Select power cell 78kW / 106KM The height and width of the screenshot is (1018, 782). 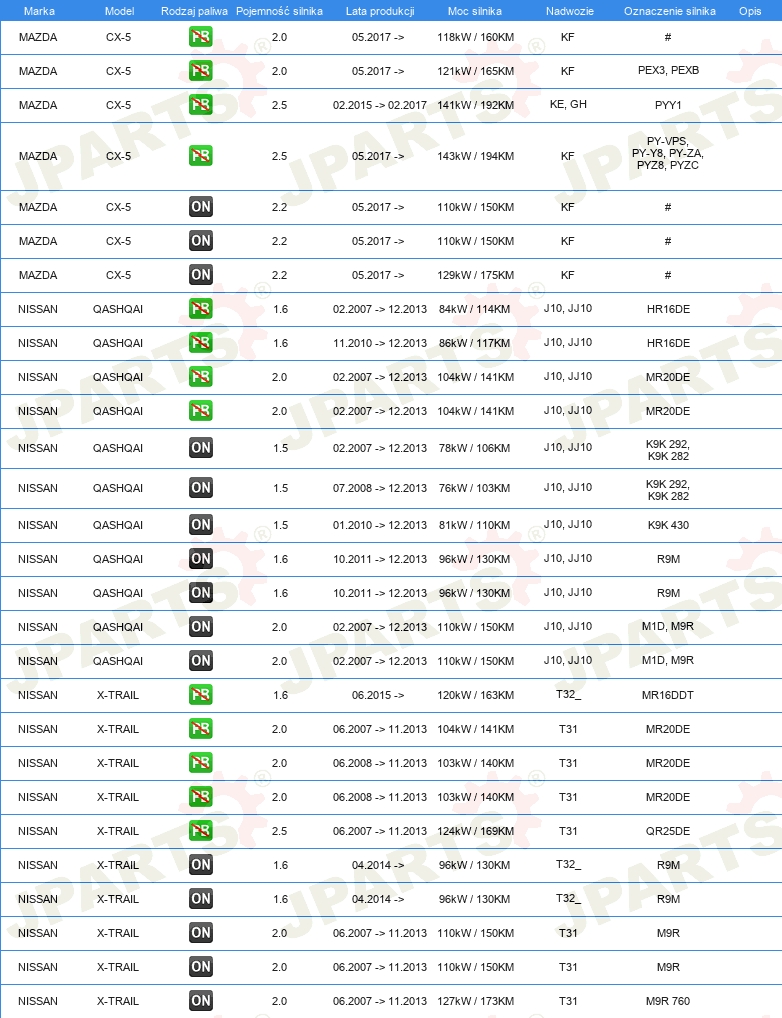475,448
